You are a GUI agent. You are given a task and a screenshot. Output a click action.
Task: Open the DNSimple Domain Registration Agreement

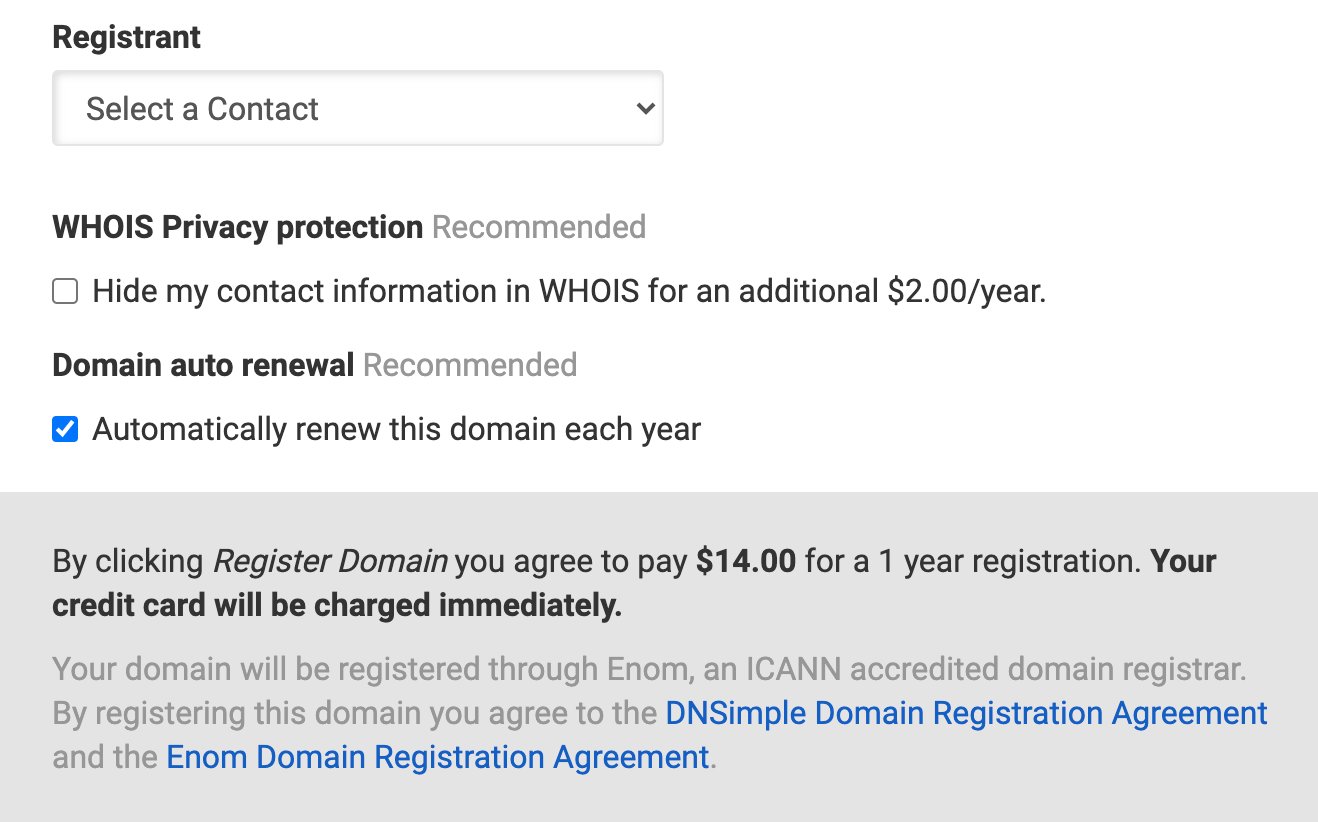point(966,713)
